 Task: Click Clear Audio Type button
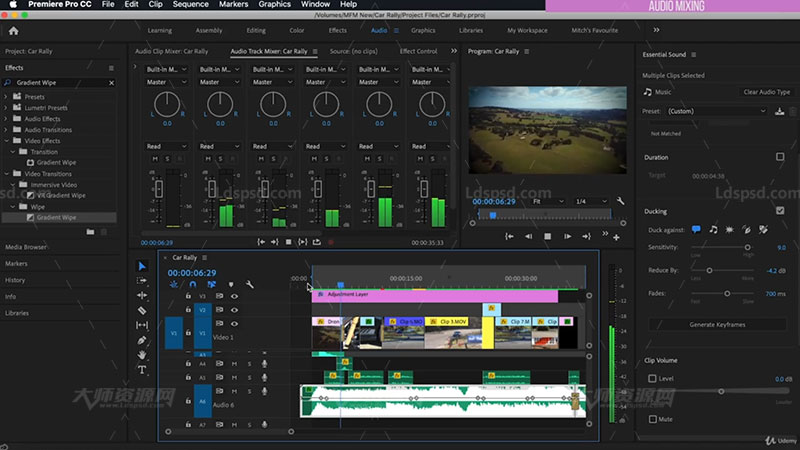[x=766, y=92]
